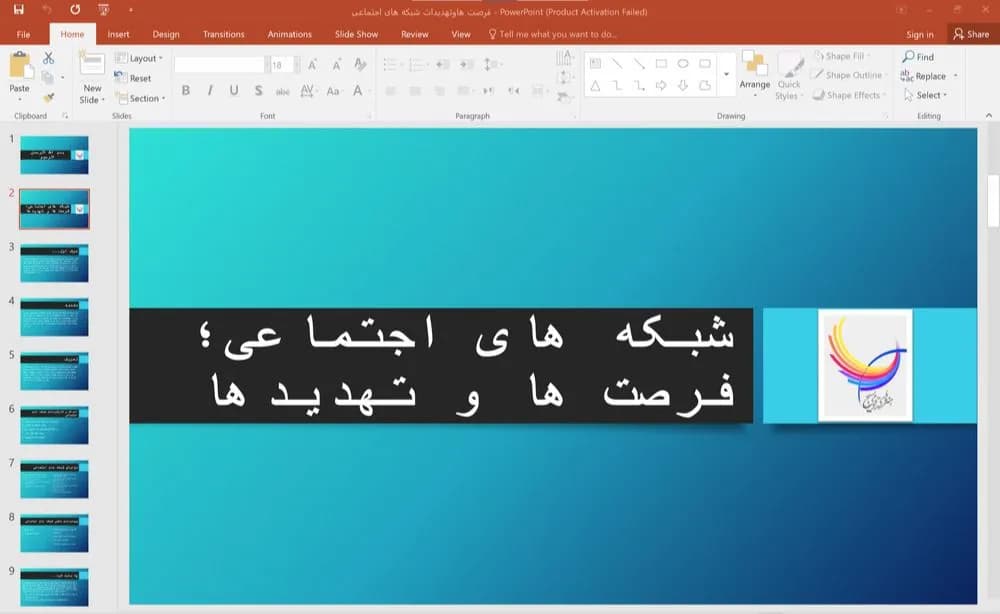Click the Sign in link
The height and width of the screenshot is (614, 1000).
[920, 34]
